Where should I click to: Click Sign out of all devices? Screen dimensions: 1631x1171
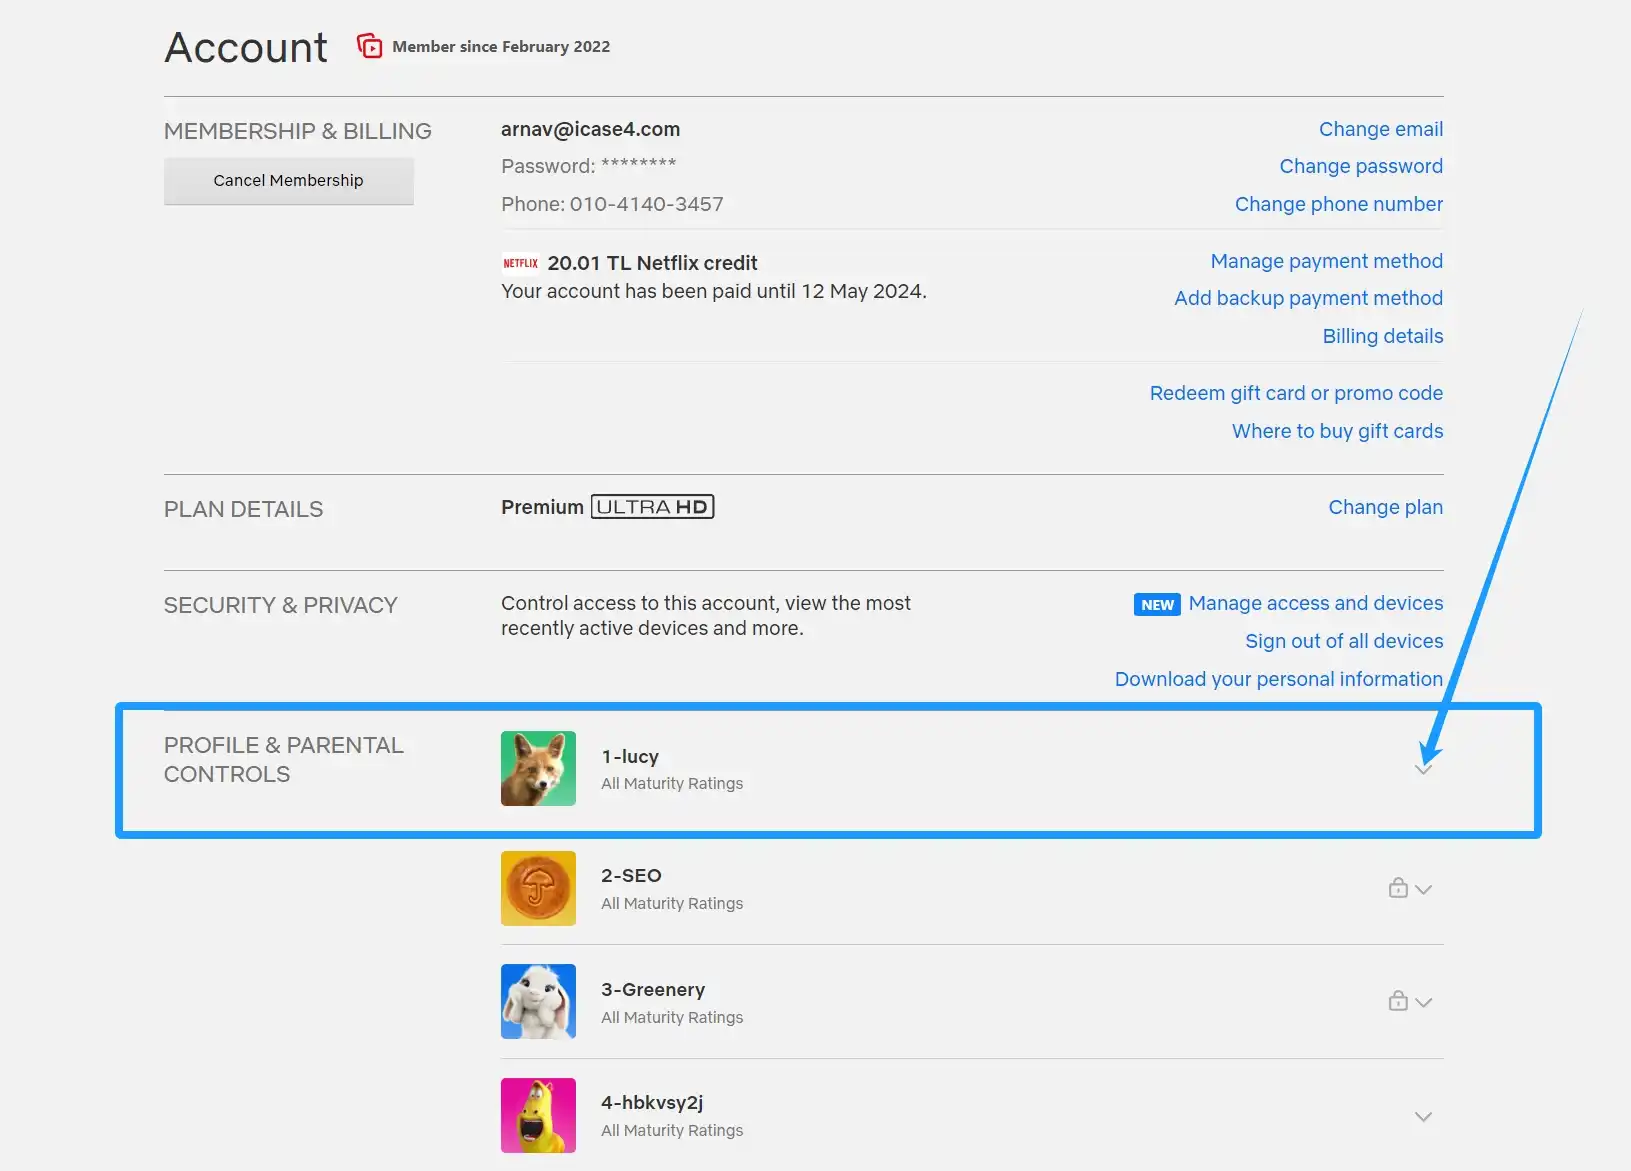tap(1344, 641)
